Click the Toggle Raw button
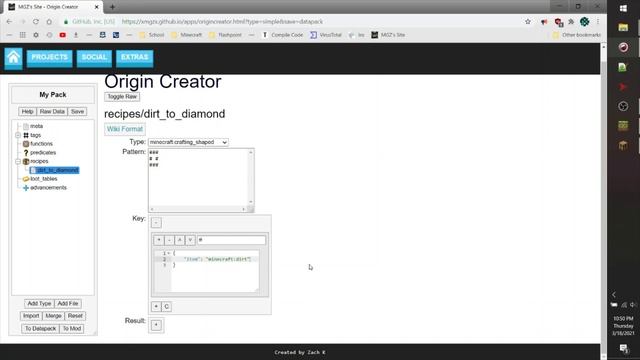Viewport: 640px width, 360px height. click(x=122, y=97)
